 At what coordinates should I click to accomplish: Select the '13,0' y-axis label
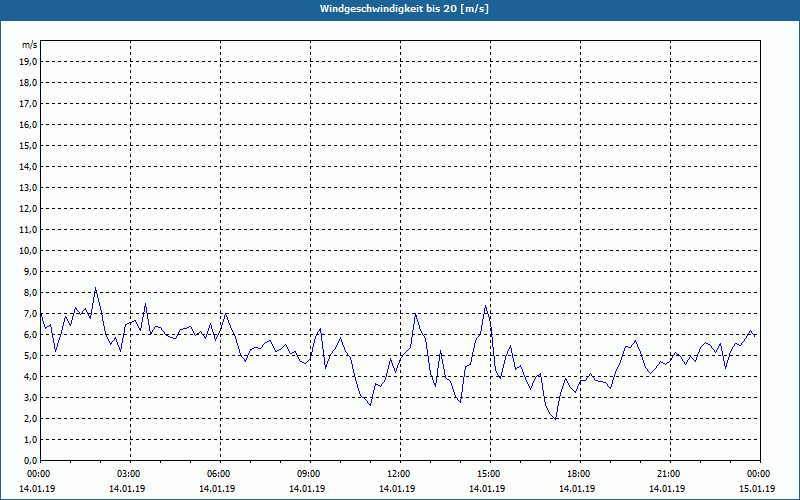[28, 188]
